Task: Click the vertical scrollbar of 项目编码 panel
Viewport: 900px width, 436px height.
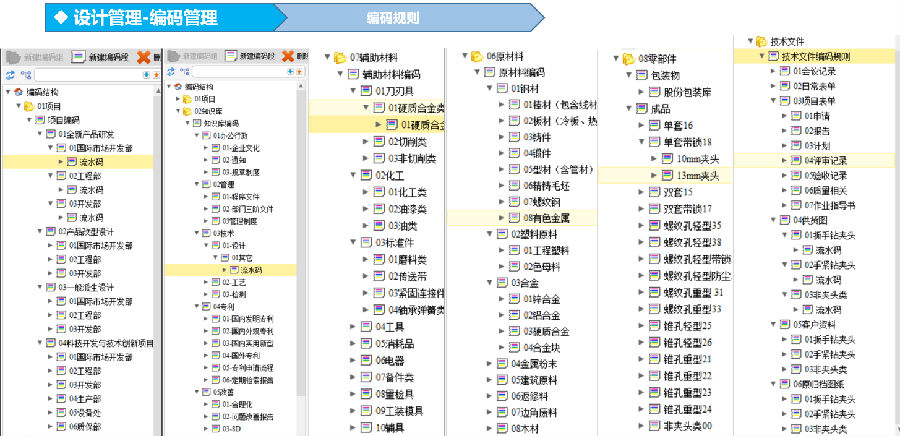Action: (158, 258)
